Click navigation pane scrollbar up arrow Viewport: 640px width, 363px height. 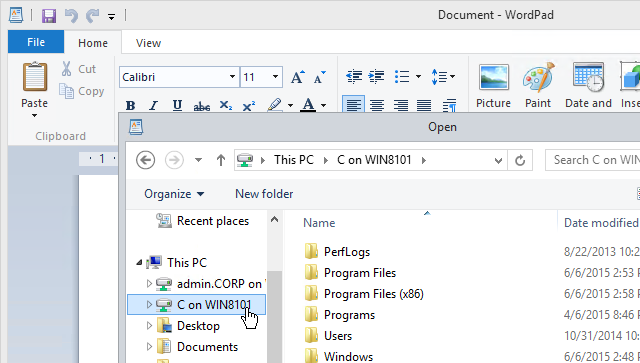(x=275, y=220)
